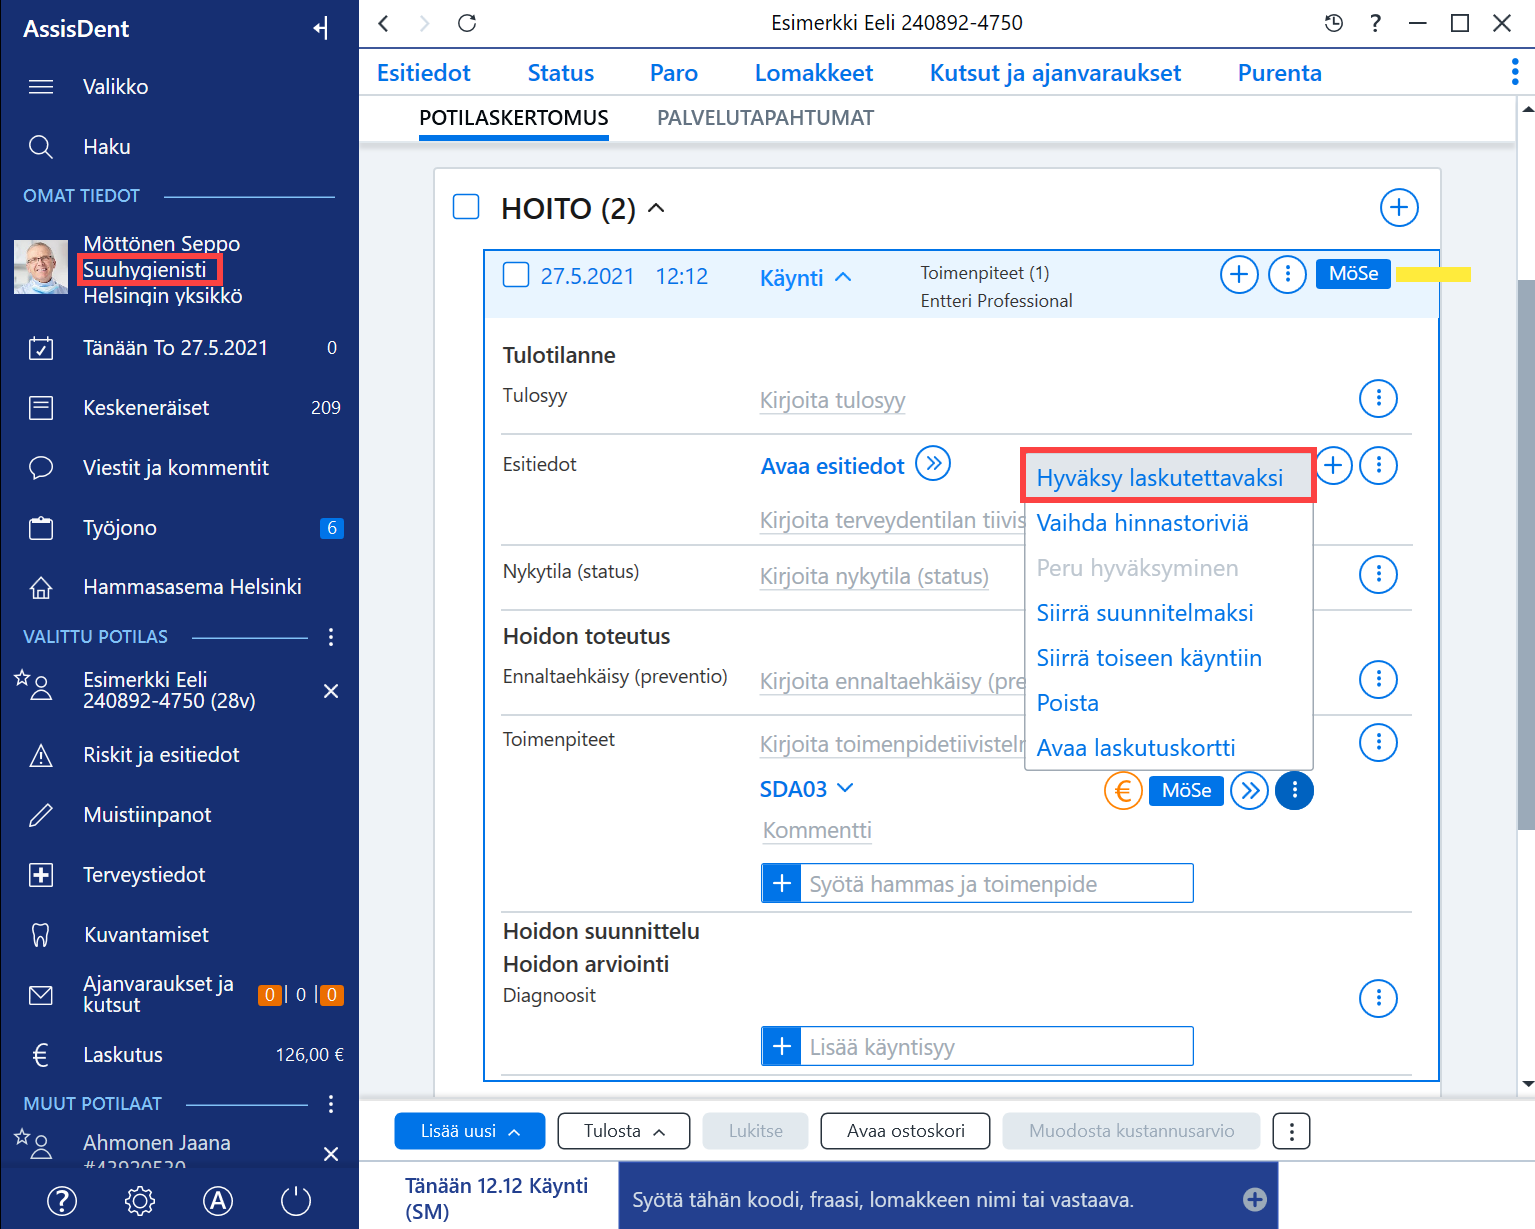
Task: Tick the HOITO (2) checkbox
Action: (466, 207)
